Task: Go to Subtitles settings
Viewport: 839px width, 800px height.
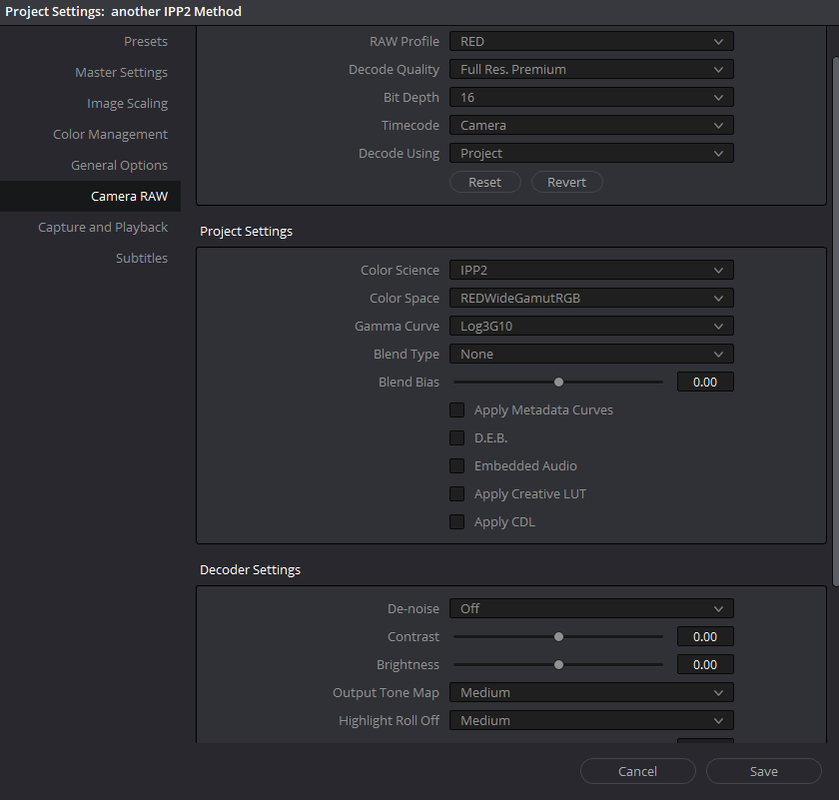Action: [x=142, y=258]
